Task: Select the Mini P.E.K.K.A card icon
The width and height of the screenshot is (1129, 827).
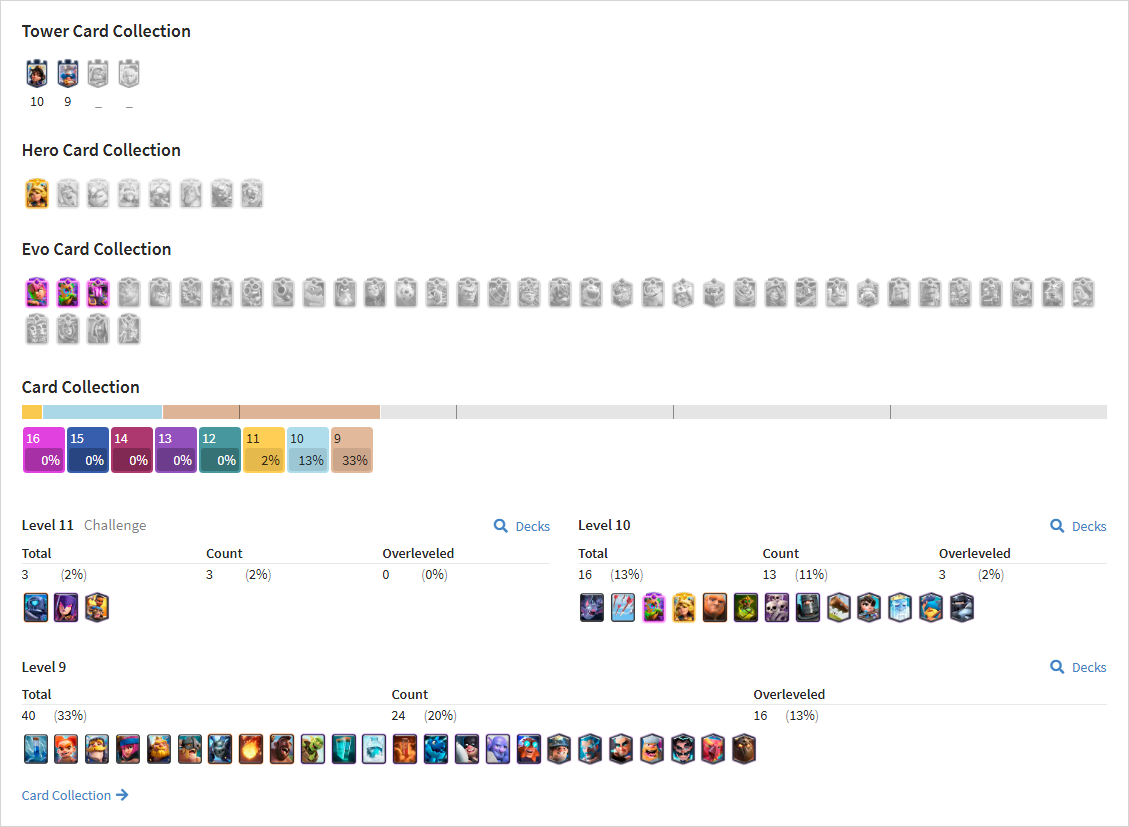Action: coord(220,749)
